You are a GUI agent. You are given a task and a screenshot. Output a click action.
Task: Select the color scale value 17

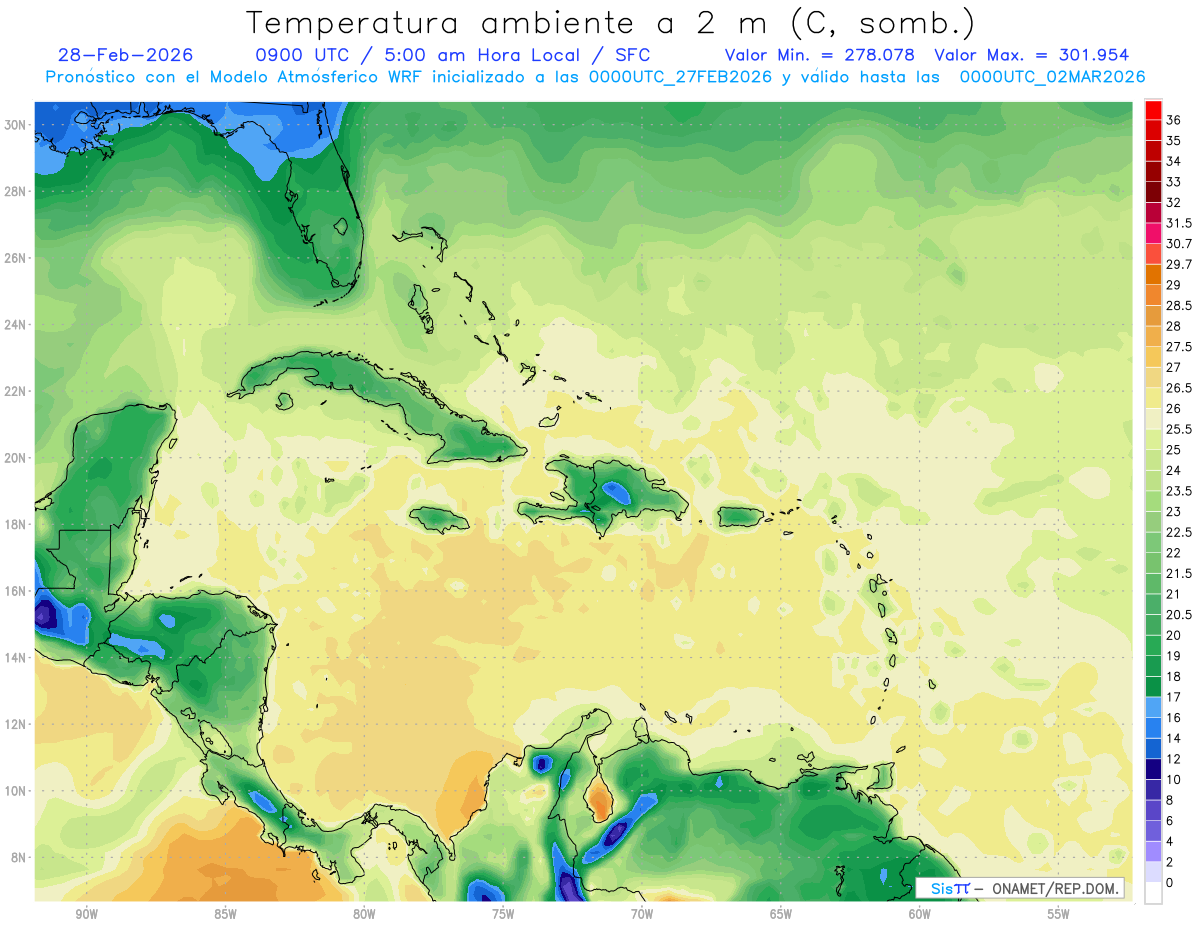point(1174,697)
